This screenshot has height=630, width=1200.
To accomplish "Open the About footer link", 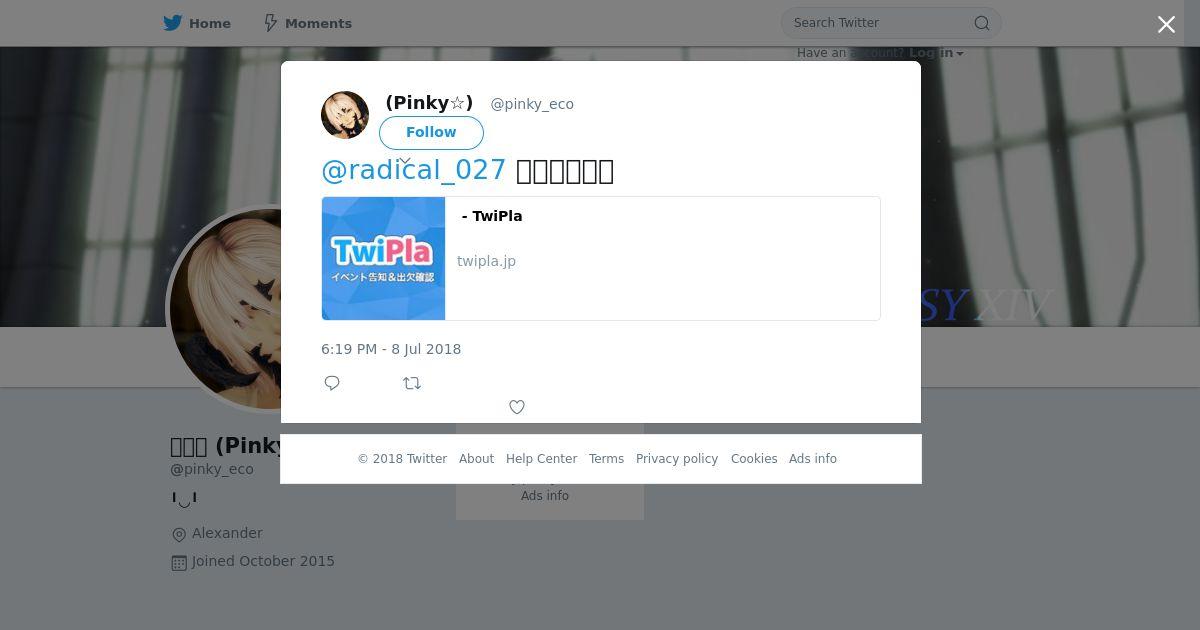I will (476, 459).
